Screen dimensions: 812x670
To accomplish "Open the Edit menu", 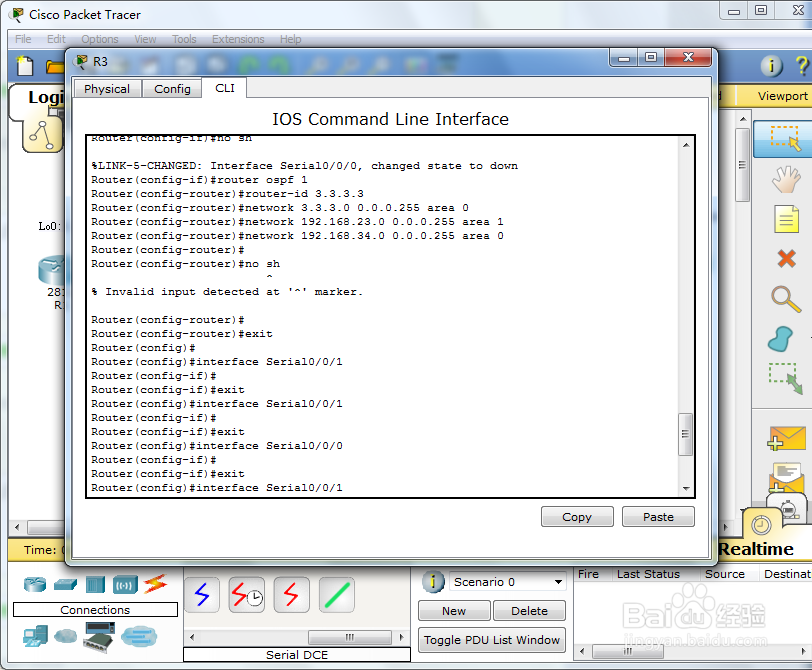I will click(56, 39).
